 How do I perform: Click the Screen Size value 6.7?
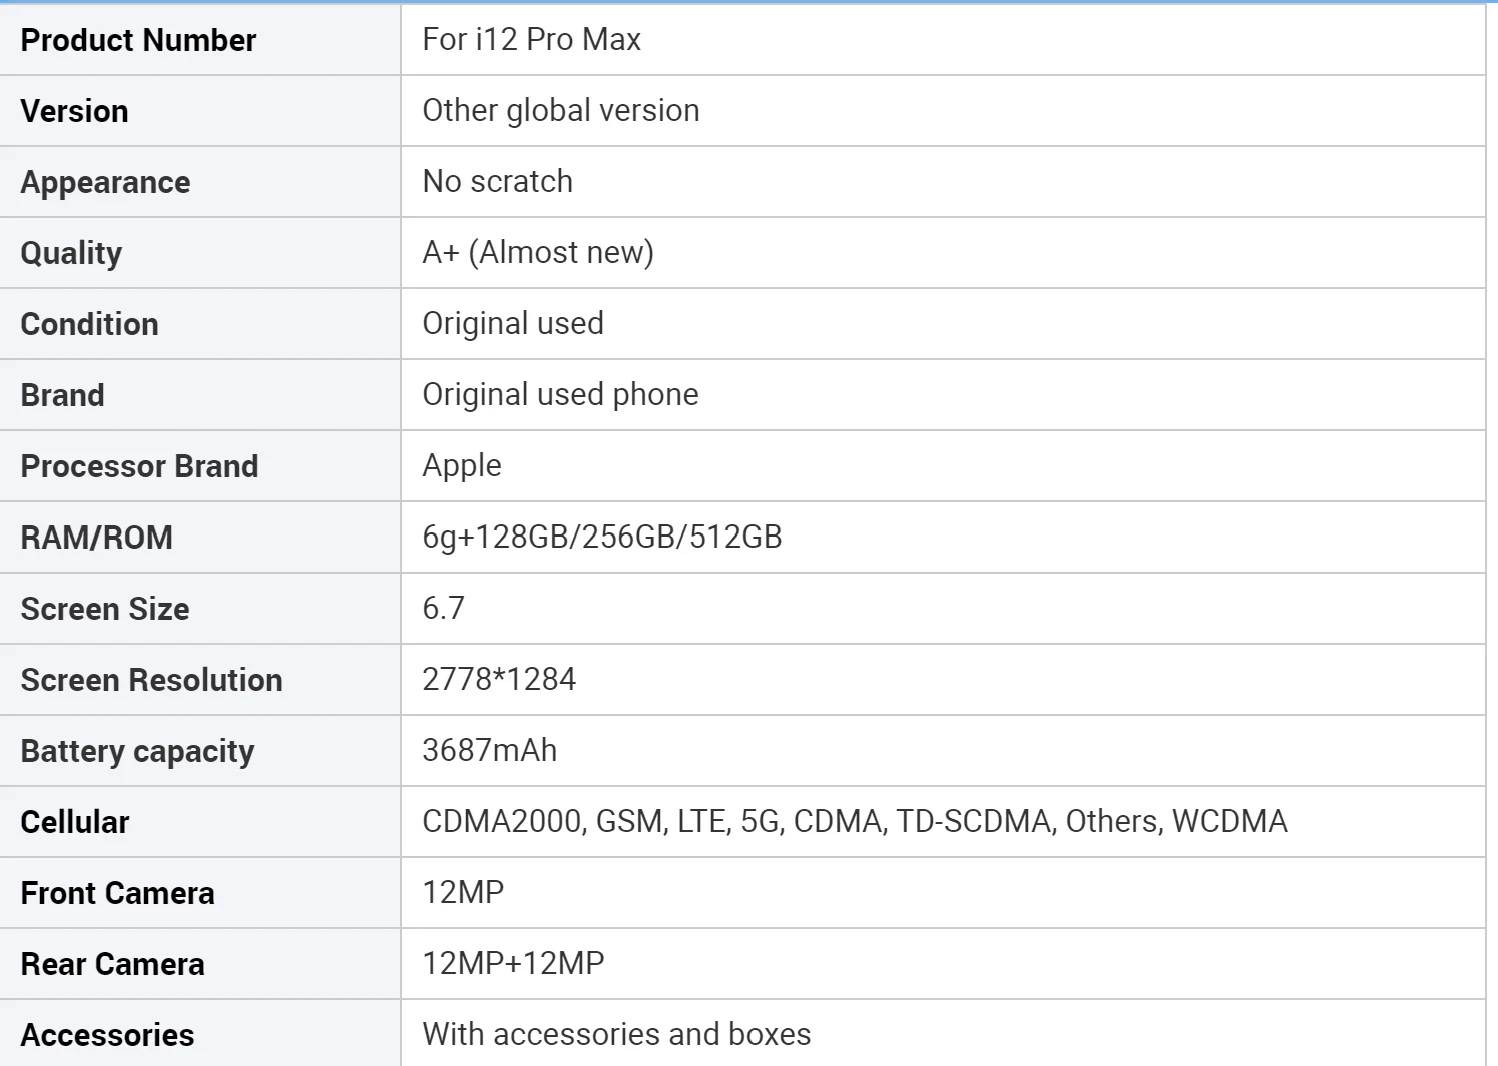[x=443, y=608]
